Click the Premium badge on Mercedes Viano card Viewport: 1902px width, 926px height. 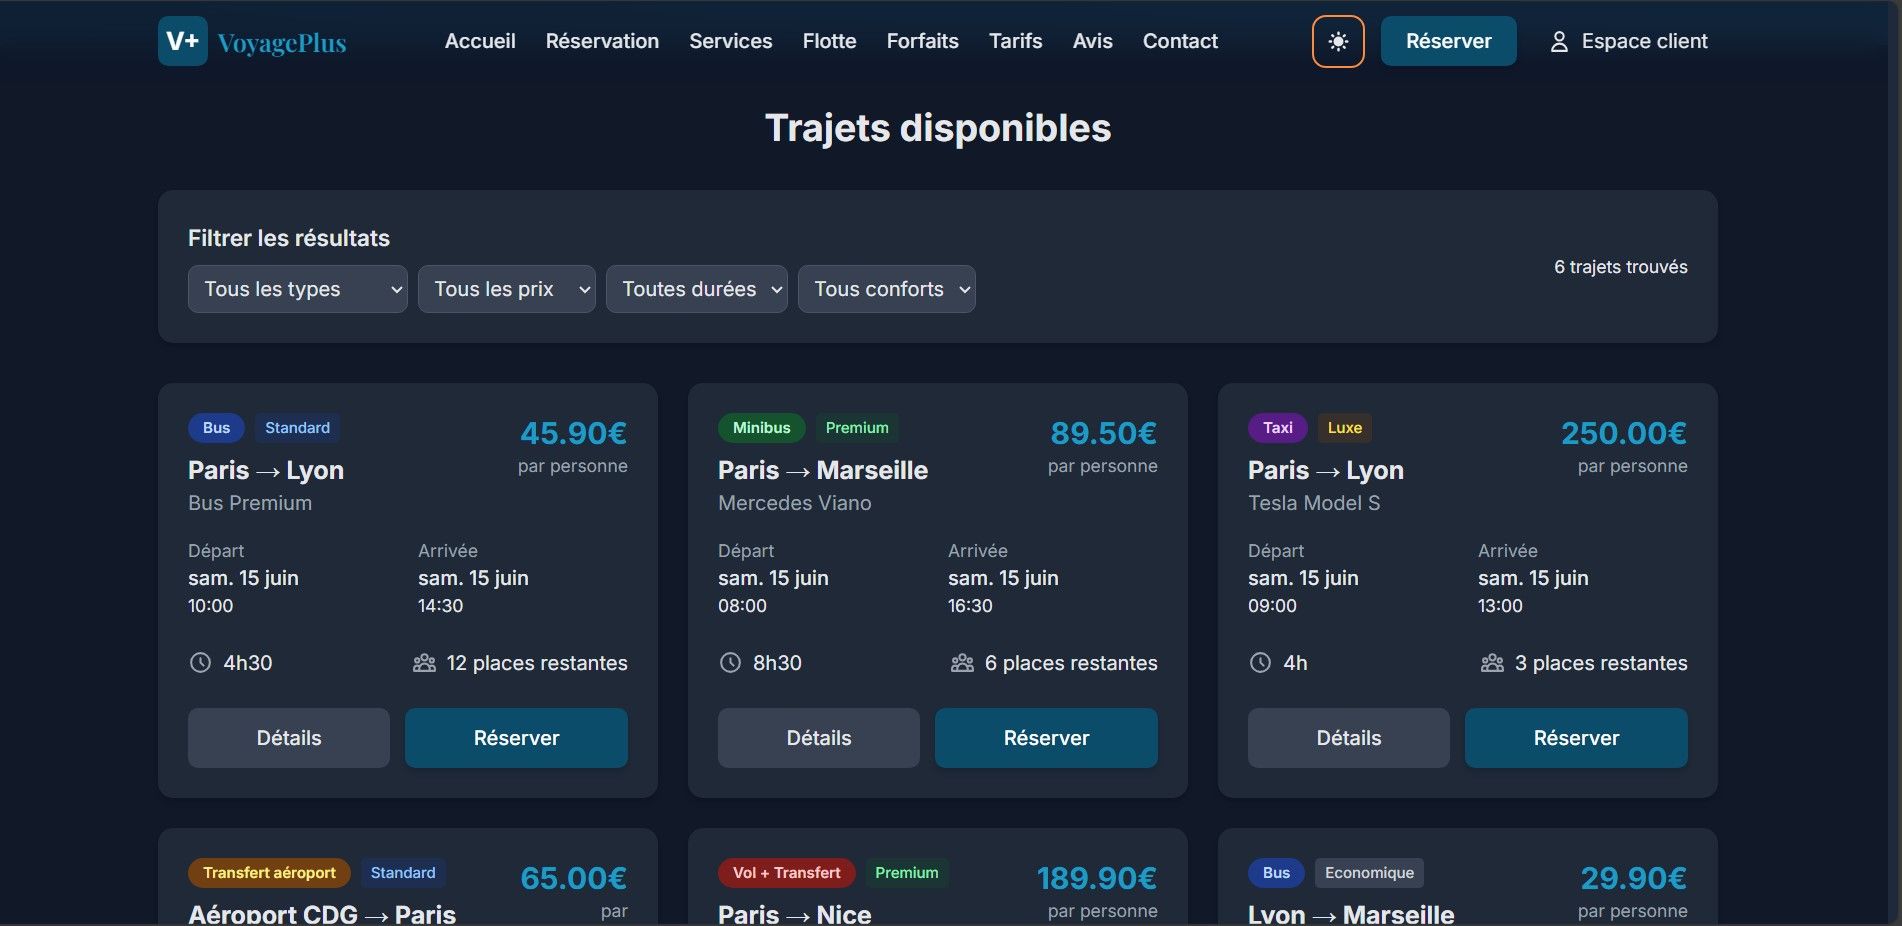pos(857,428)
